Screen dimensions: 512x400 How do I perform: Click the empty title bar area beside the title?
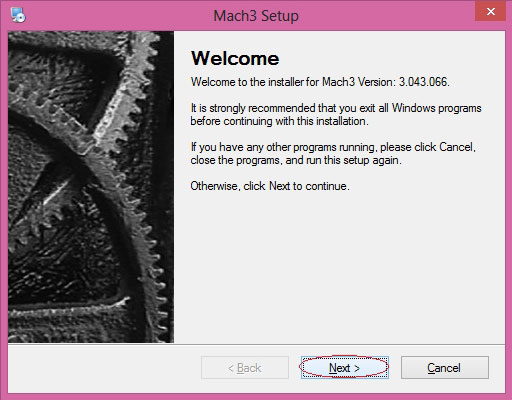383,16
